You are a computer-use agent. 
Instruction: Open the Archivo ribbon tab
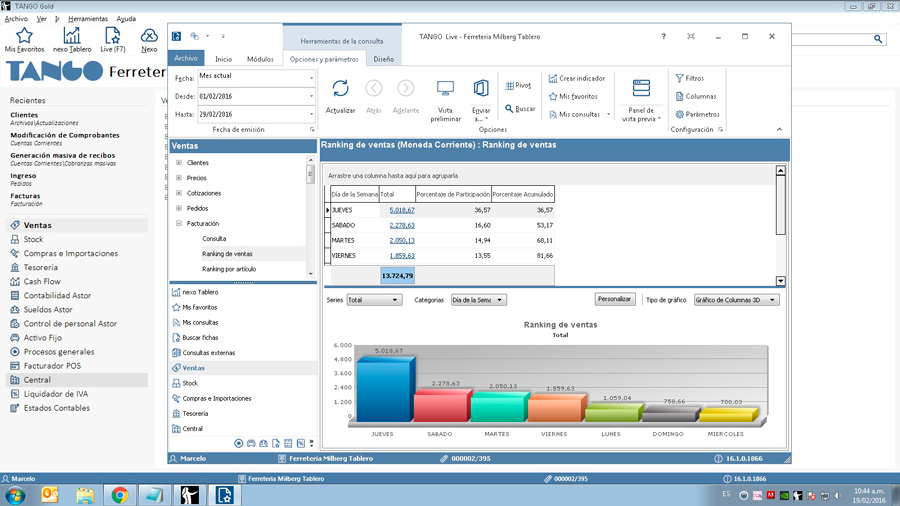click(186, 58)
